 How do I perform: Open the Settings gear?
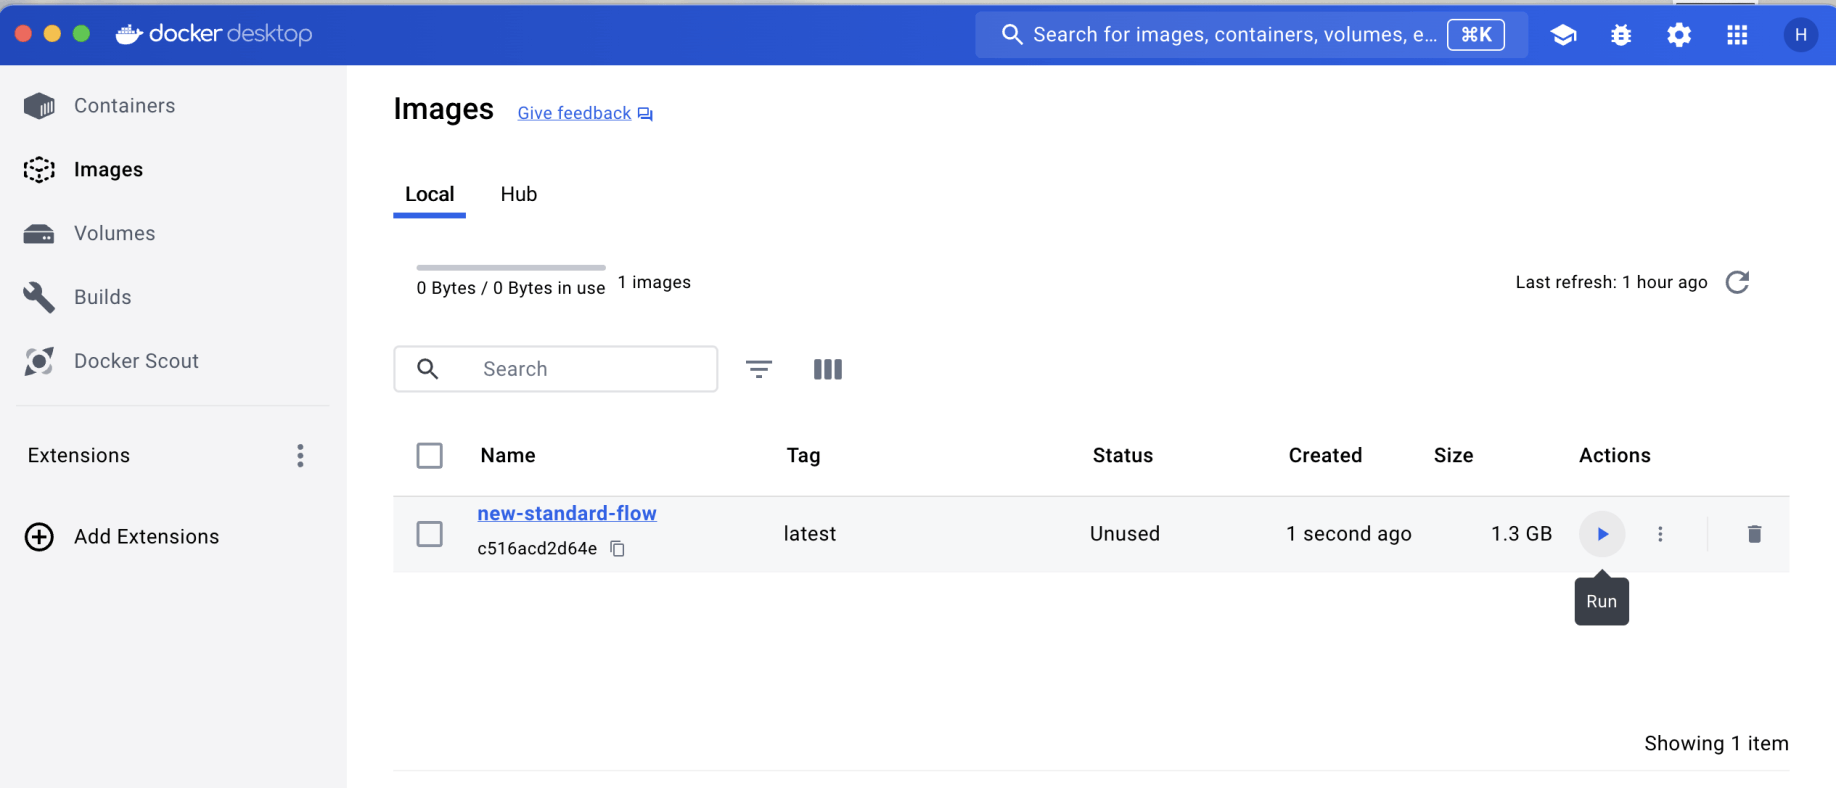(x=1679, y=35)
